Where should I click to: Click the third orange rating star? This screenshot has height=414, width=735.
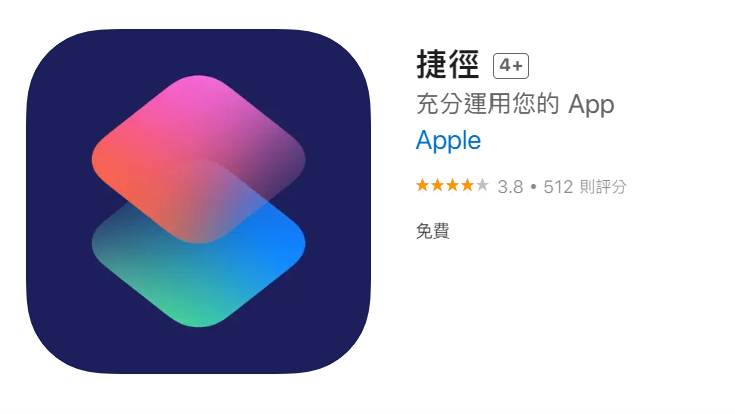coord(452,186)
